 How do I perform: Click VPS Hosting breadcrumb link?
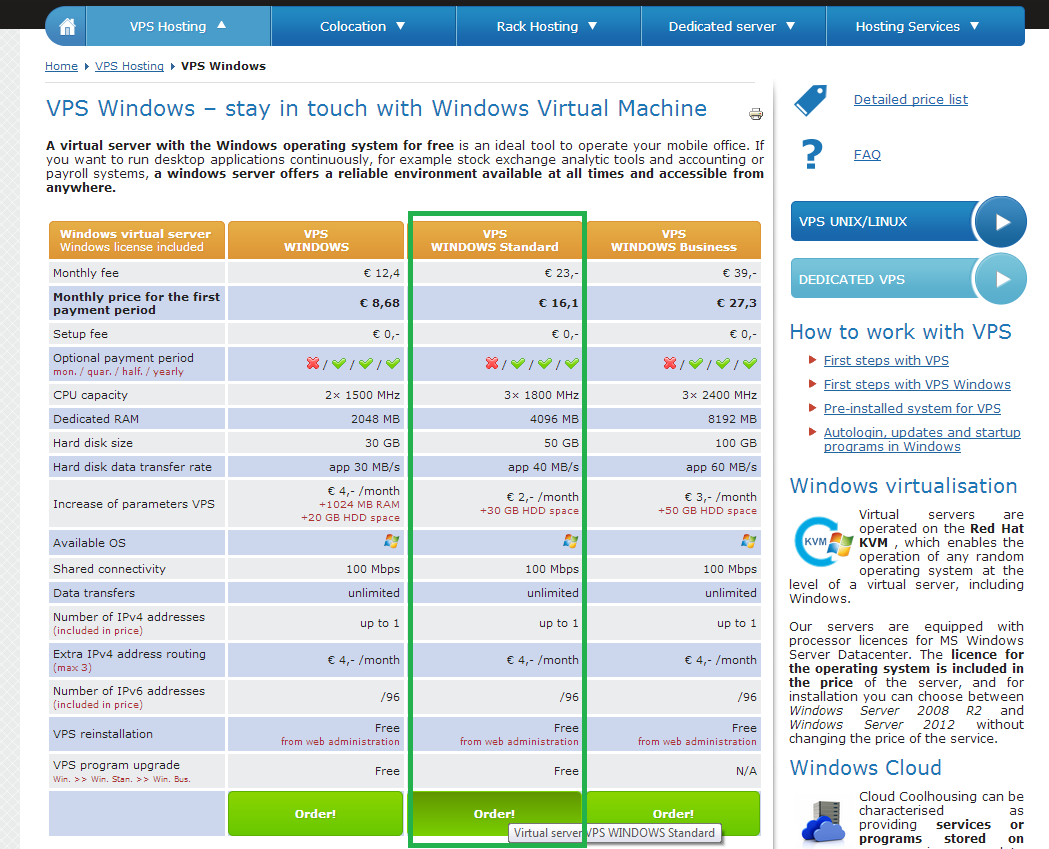click(129, 66)
